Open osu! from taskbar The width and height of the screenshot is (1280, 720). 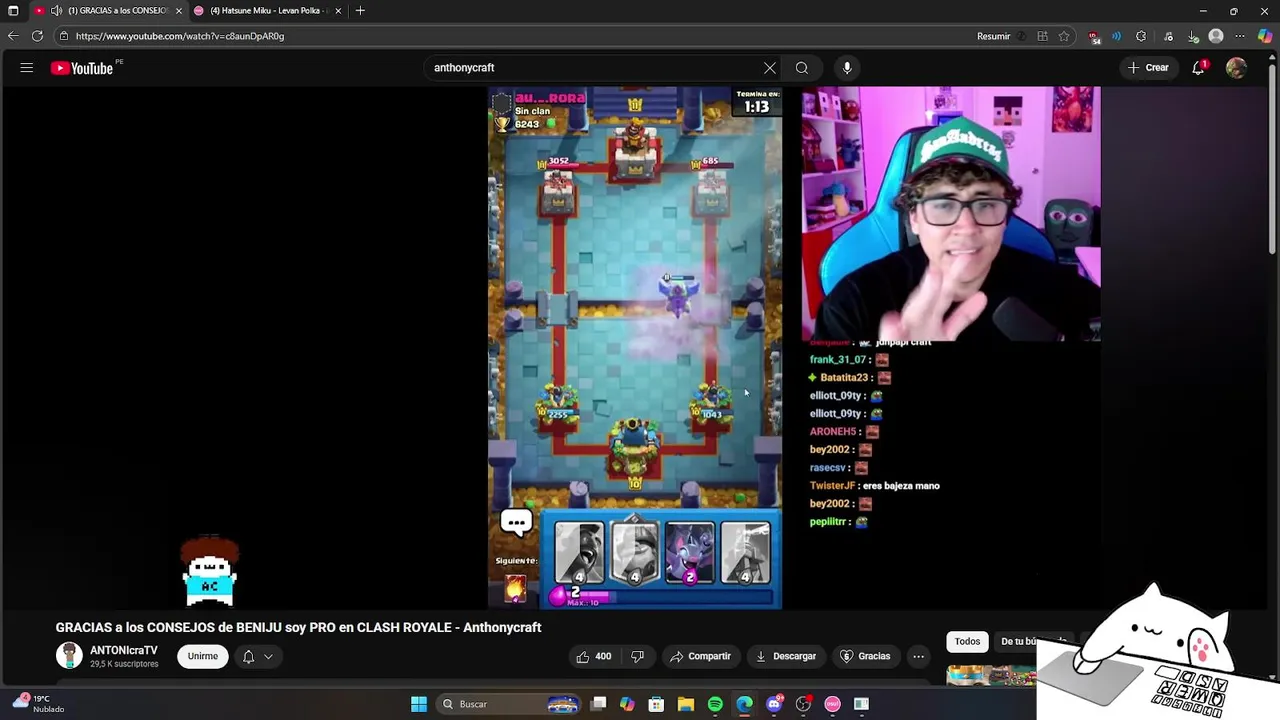(832, 704)
